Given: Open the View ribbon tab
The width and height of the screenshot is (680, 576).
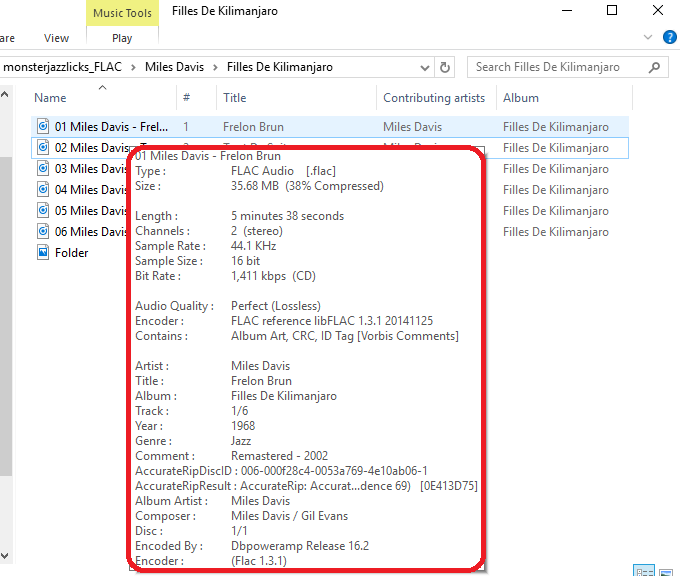Looking at the screenshot, I should 57,38.
